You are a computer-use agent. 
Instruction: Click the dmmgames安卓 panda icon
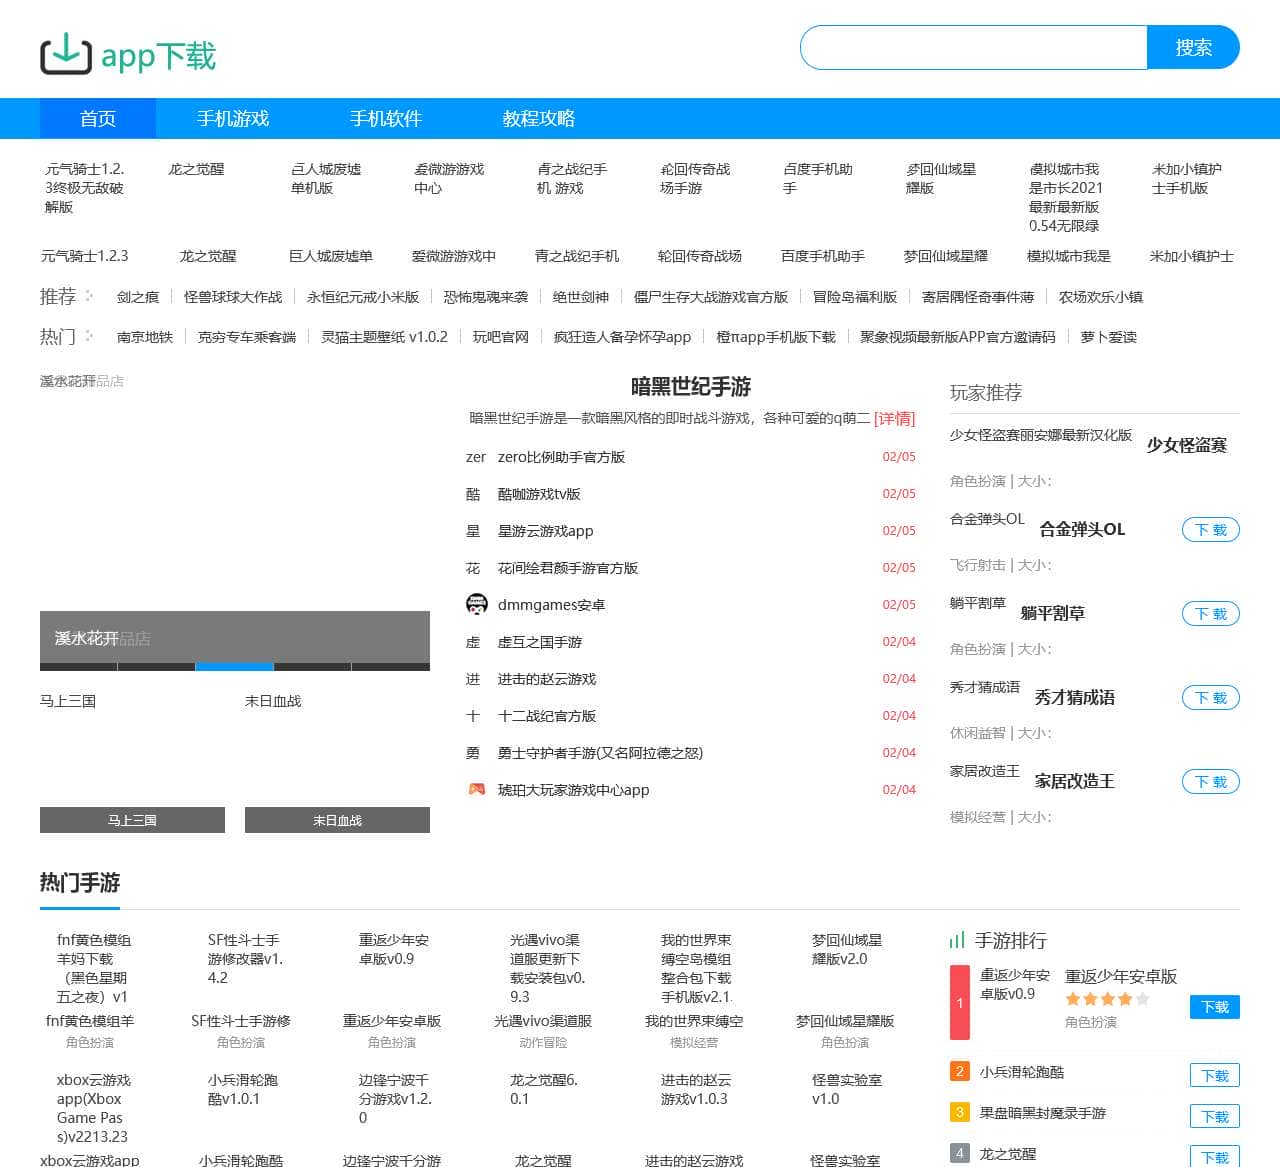(x=477, y=604)
